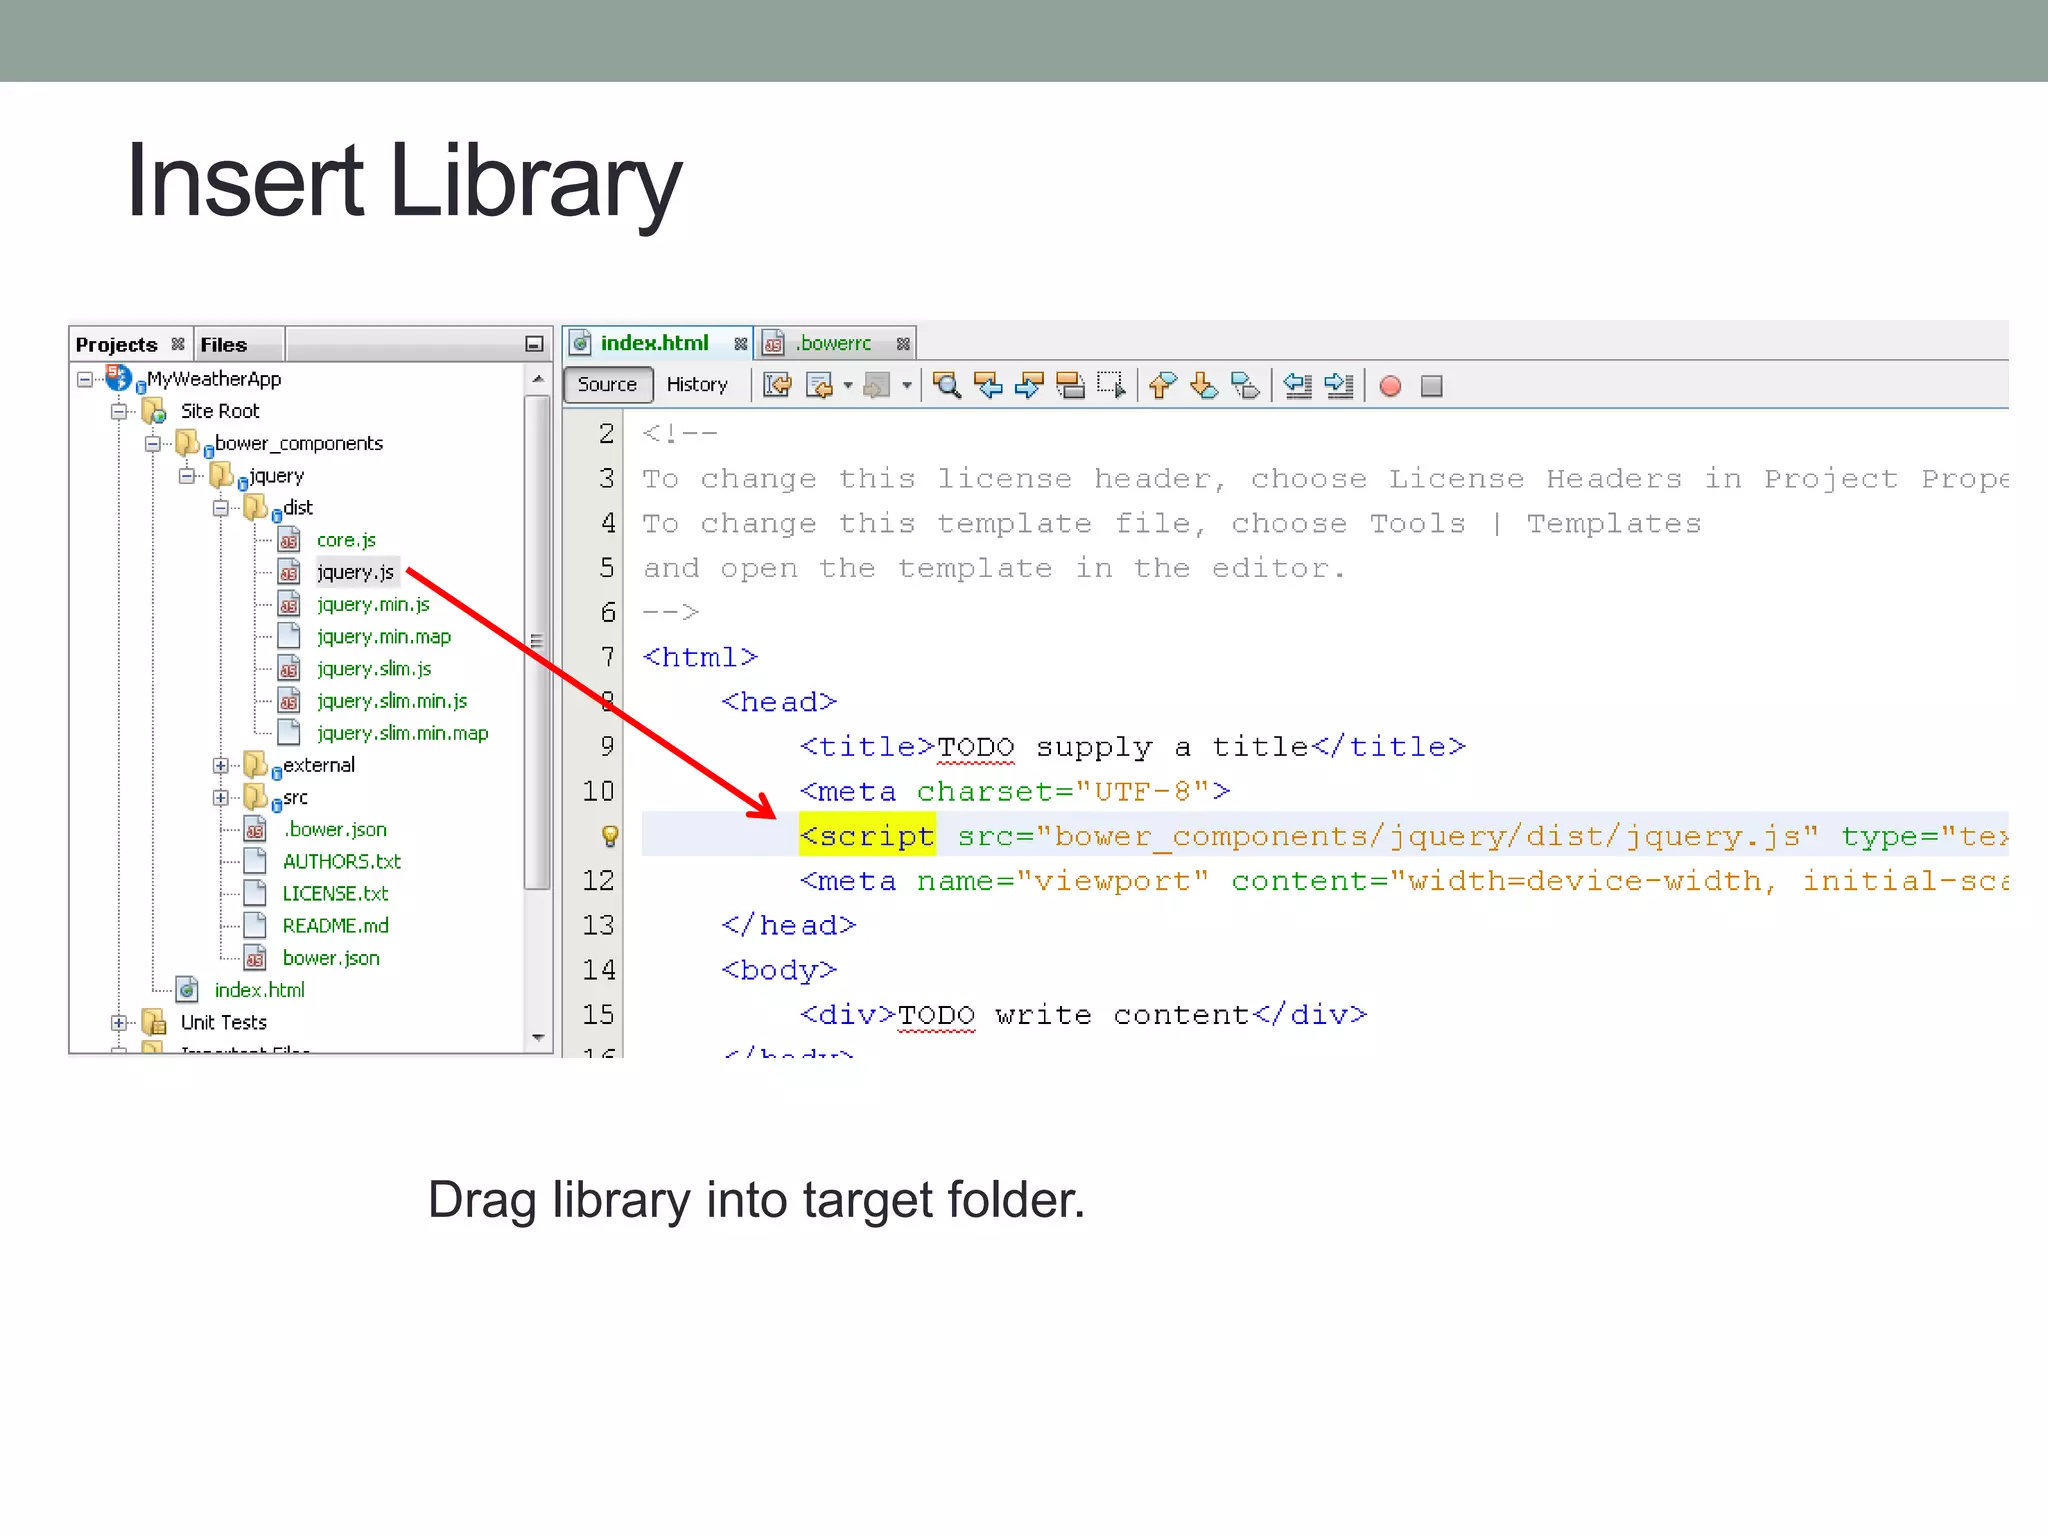Screen dimensions: 2048x1536
Task: Click the highlighted <script tag
Action: click(867, 834)
